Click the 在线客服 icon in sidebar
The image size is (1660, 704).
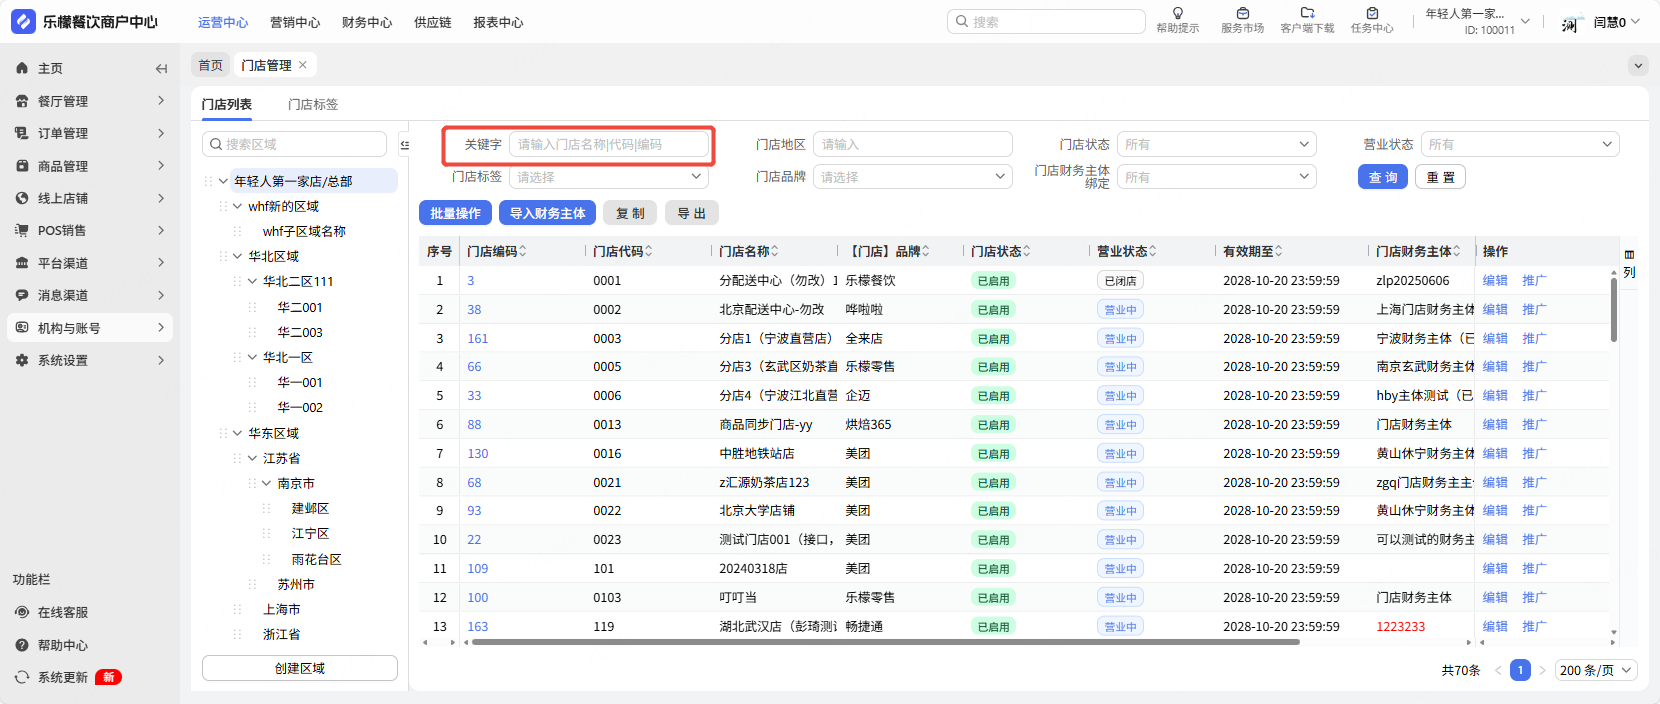[22, 612]
